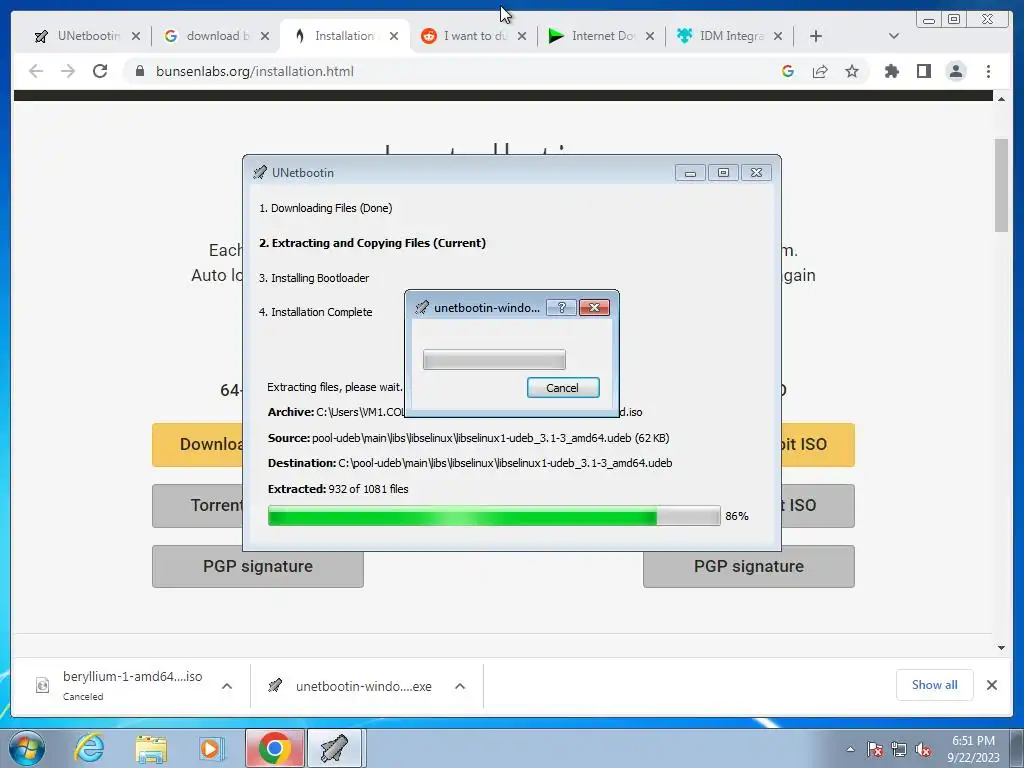Click the page vertical scrollbar thumb

pyautogui.click(x=1002, y=185)
